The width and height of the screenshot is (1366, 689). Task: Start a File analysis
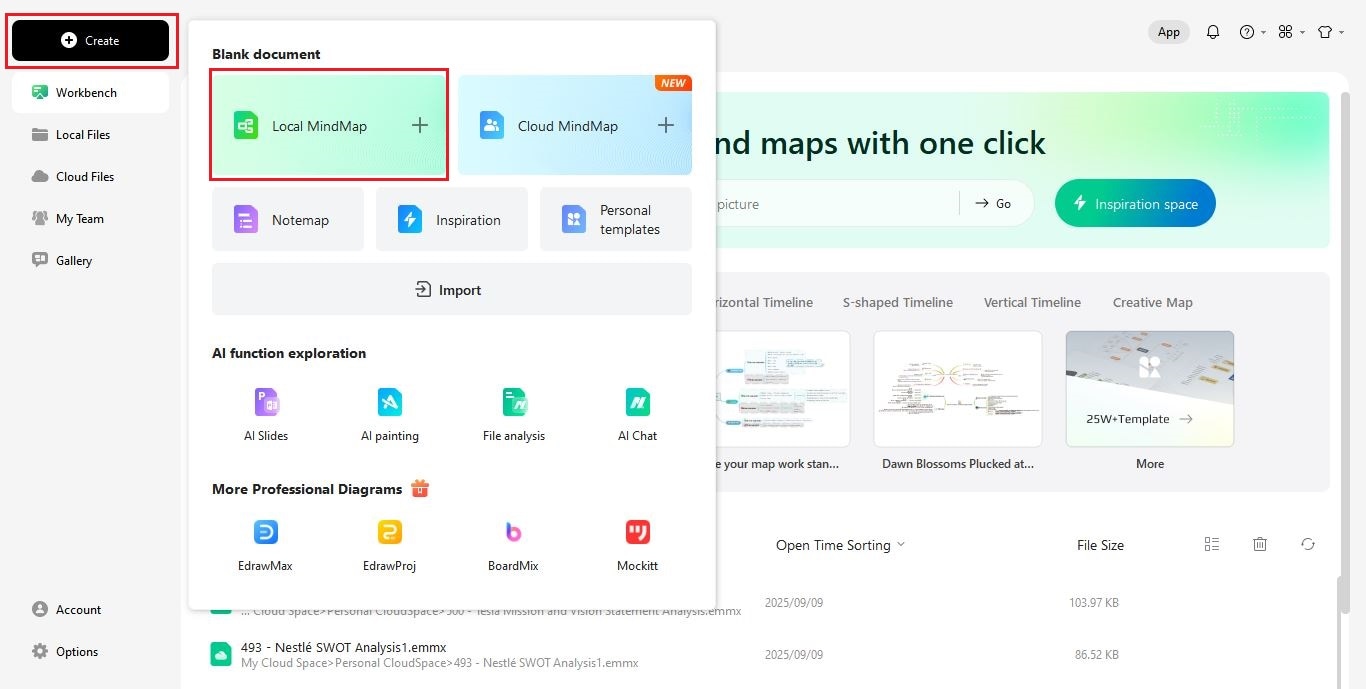point(513,412)
